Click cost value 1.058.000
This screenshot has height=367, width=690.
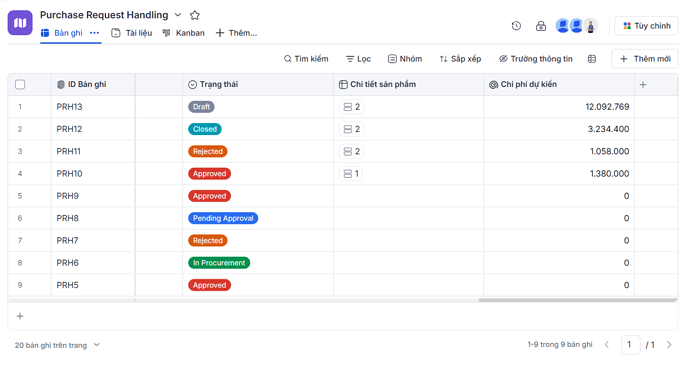click(609, 151)
